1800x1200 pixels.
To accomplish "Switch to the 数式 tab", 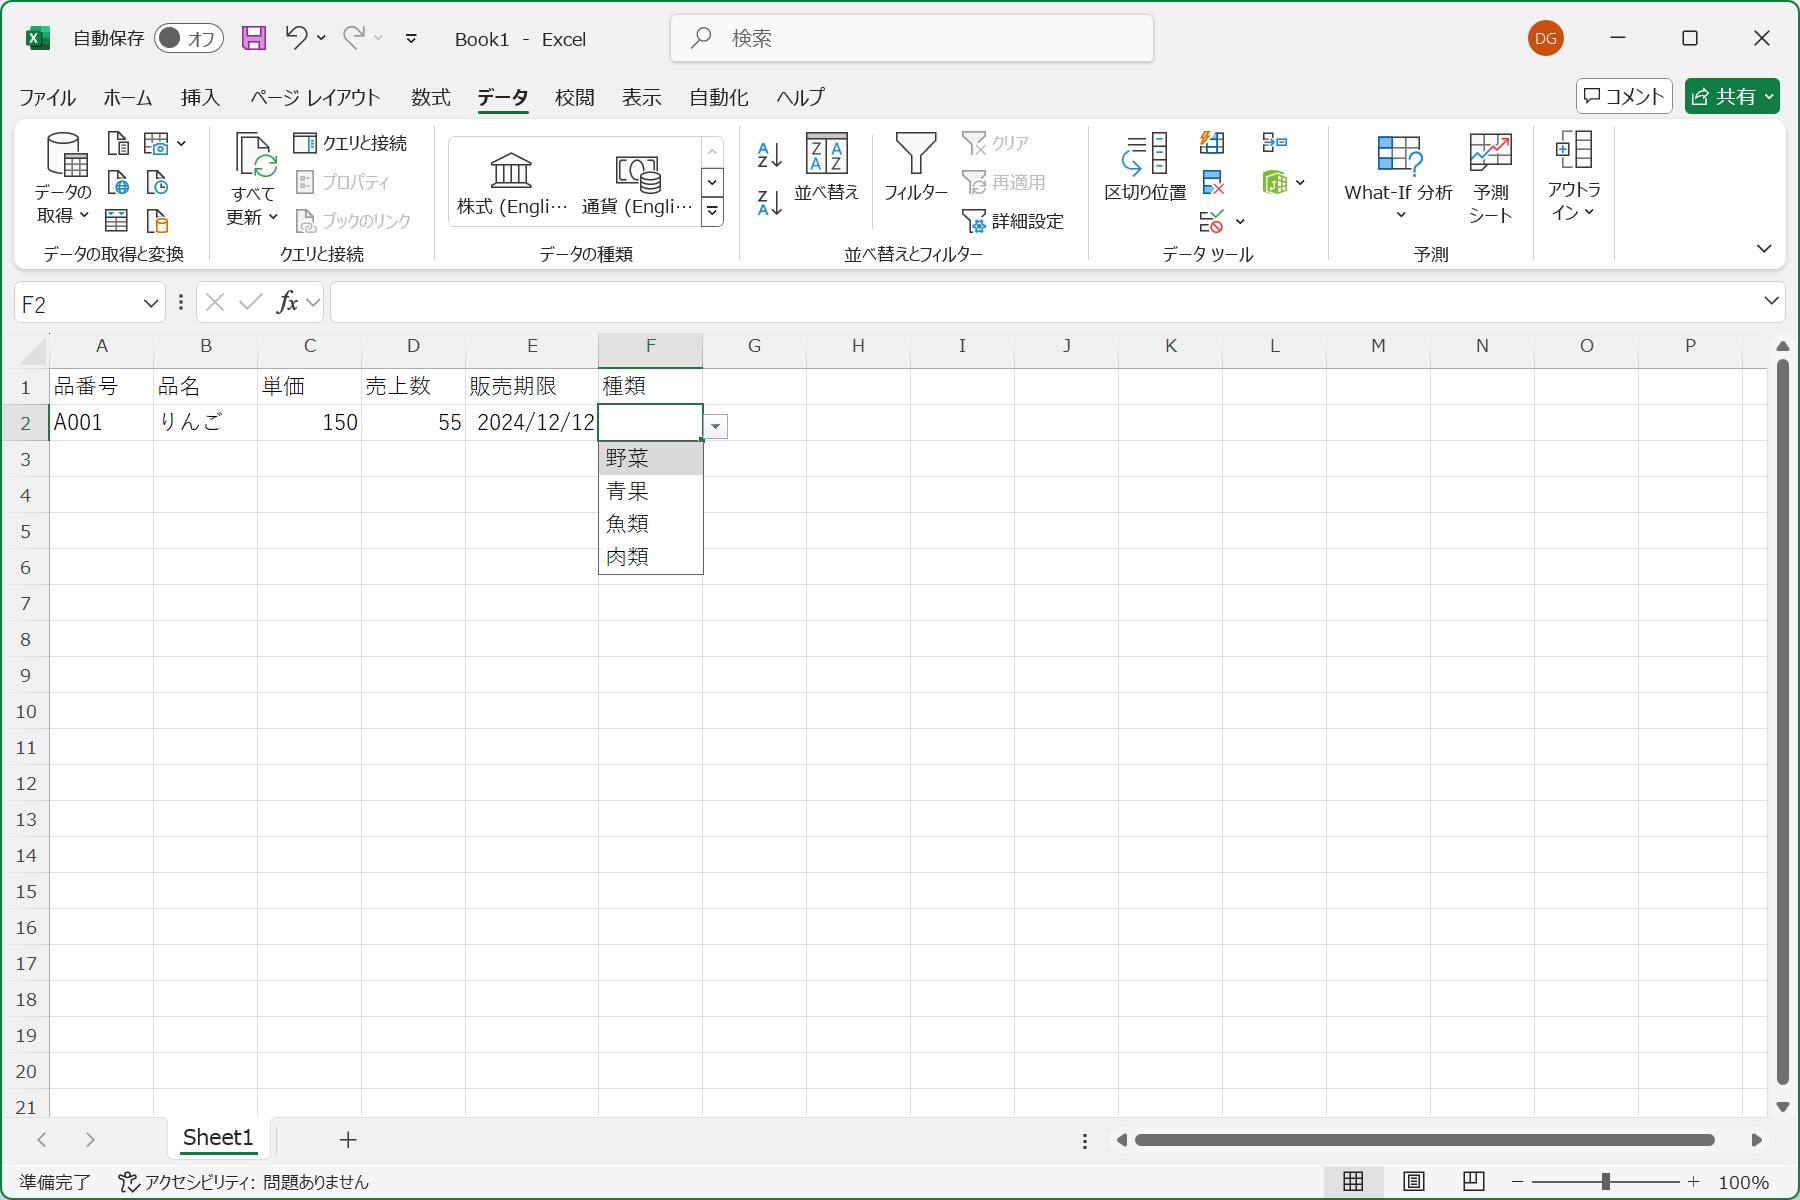I will 430,97.
